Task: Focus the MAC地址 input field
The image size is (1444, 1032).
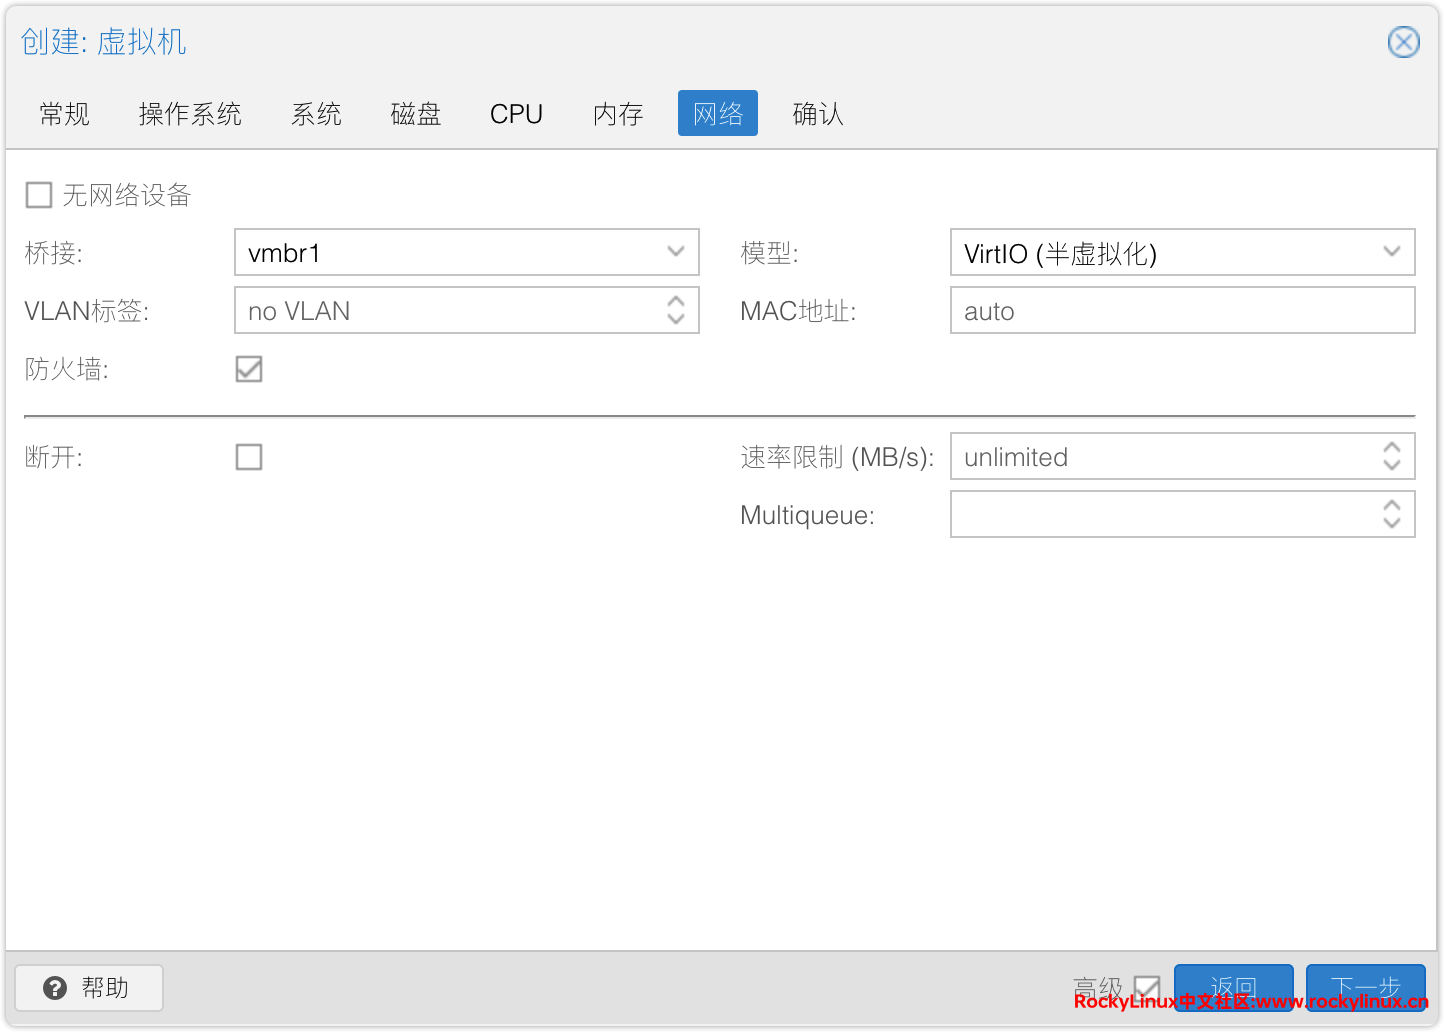Action: click(1181, 311)
